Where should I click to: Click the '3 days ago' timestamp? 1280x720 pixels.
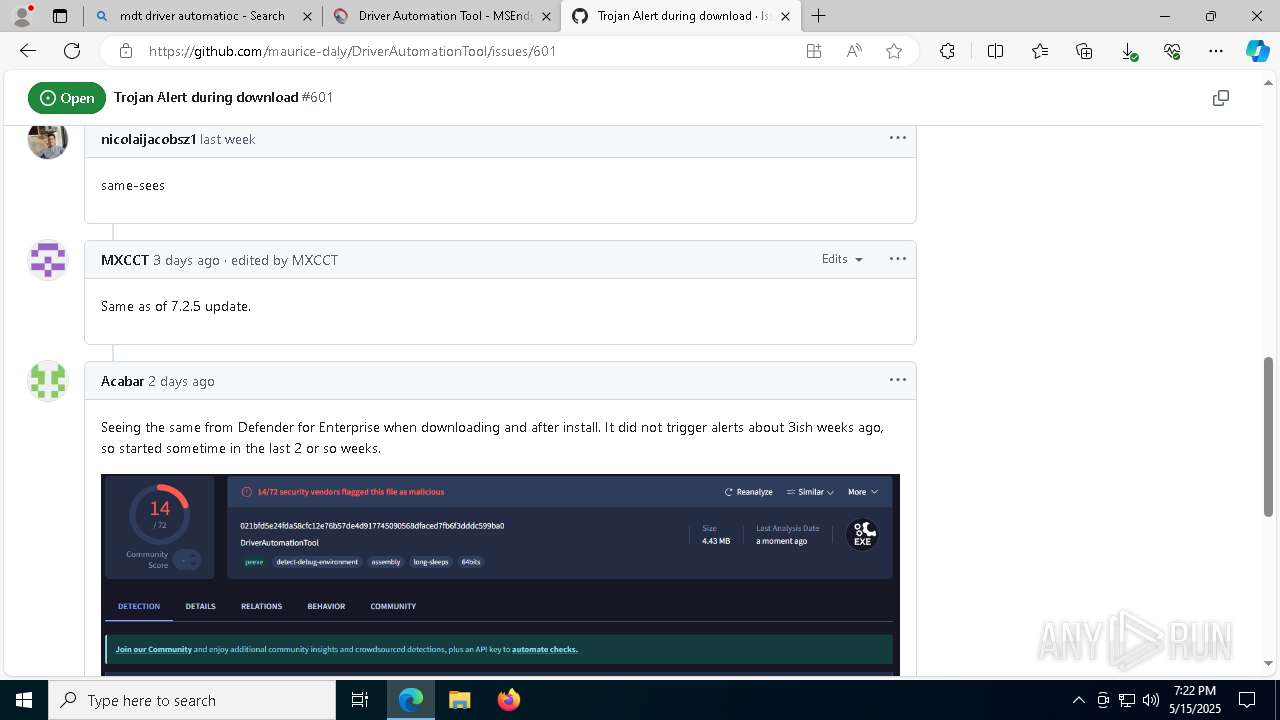click(186, 260)
